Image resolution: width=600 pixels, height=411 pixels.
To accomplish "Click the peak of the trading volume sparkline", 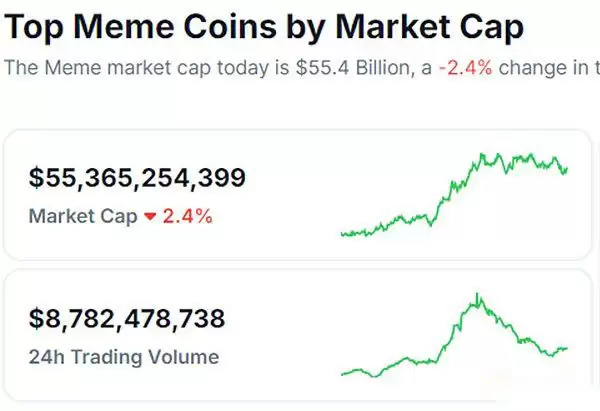I will [x=478, y=295].
